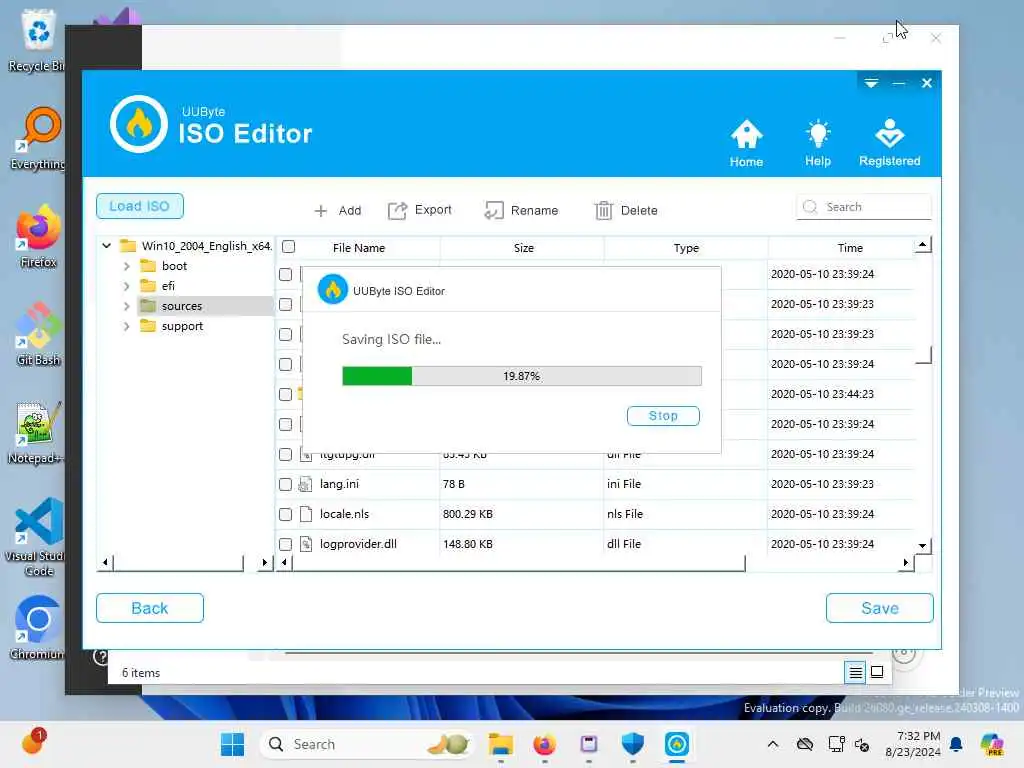1024x768 pixels.
Task: Sort by the Type column header
Action: click(x=686, y=248)
